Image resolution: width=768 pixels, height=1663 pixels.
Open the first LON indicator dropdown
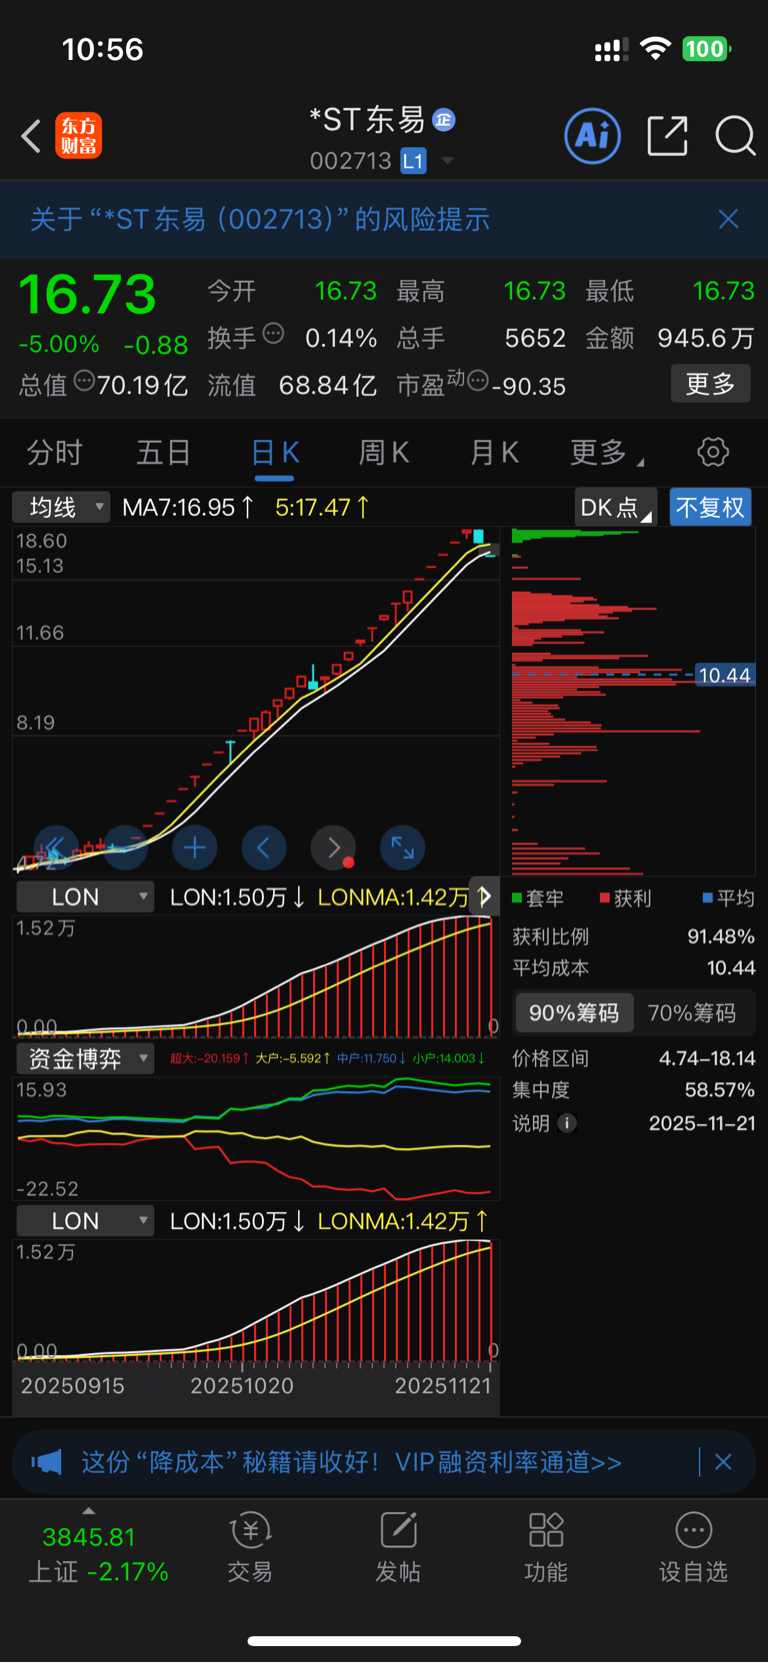pyautogui.click(x=85, y=897)
